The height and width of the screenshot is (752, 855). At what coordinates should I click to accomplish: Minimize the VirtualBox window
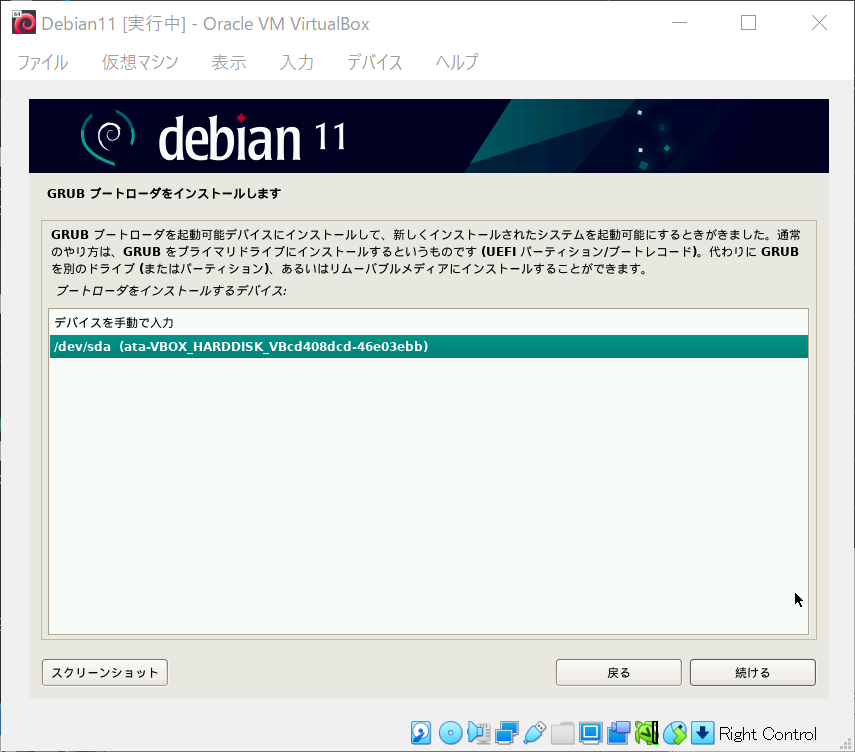[x=679, y=23]
